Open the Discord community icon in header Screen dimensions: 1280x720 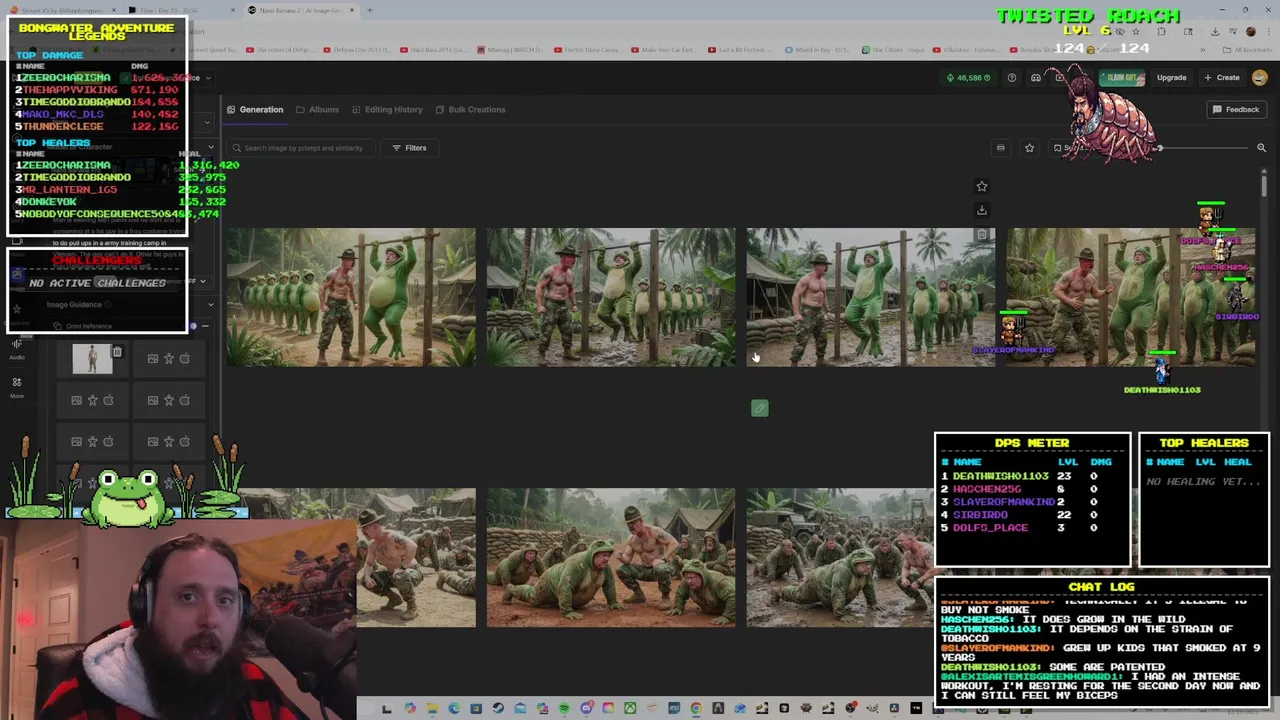[1036, 77]
